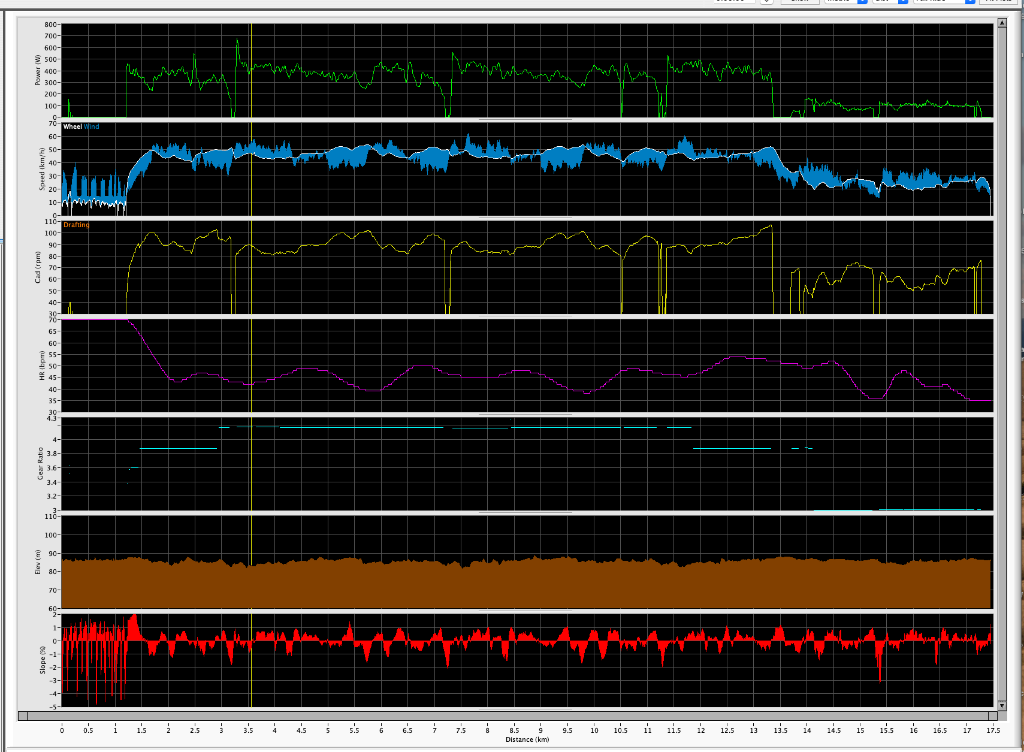Click the yellow cursor line in the power chart
This screenshot has width=1024, height=752.
[x=251, y=70]
